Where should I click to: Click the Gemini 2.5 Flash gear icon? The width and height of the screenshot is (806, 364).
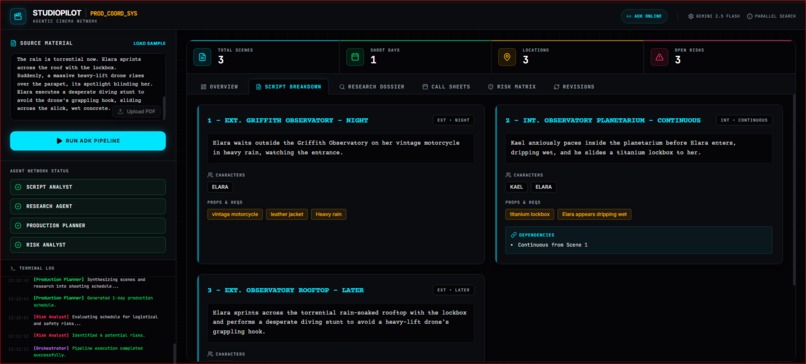[x=691, y=16]
